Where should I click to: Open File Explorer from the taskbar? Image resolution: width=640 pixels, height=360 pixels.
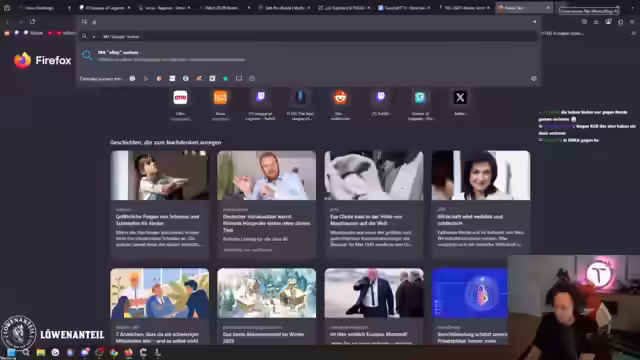point(40,353)
